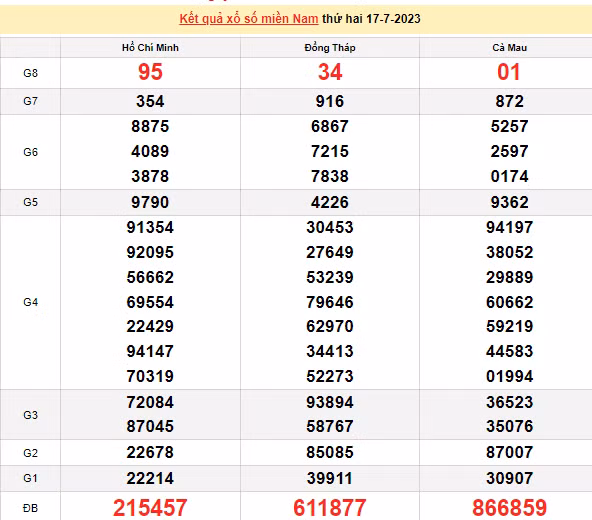Click the special prize 215457
592x520 pixels.
coord(150,508)
